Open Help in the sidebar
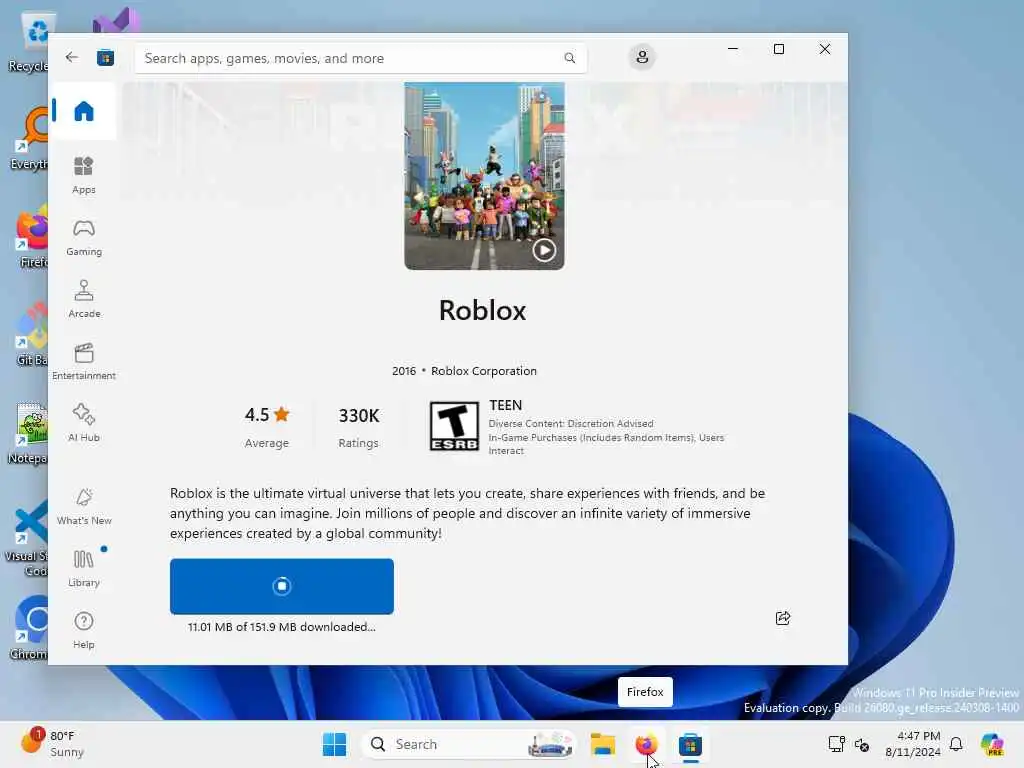The width and height of the screenshot is (1024, 768). 84,630
